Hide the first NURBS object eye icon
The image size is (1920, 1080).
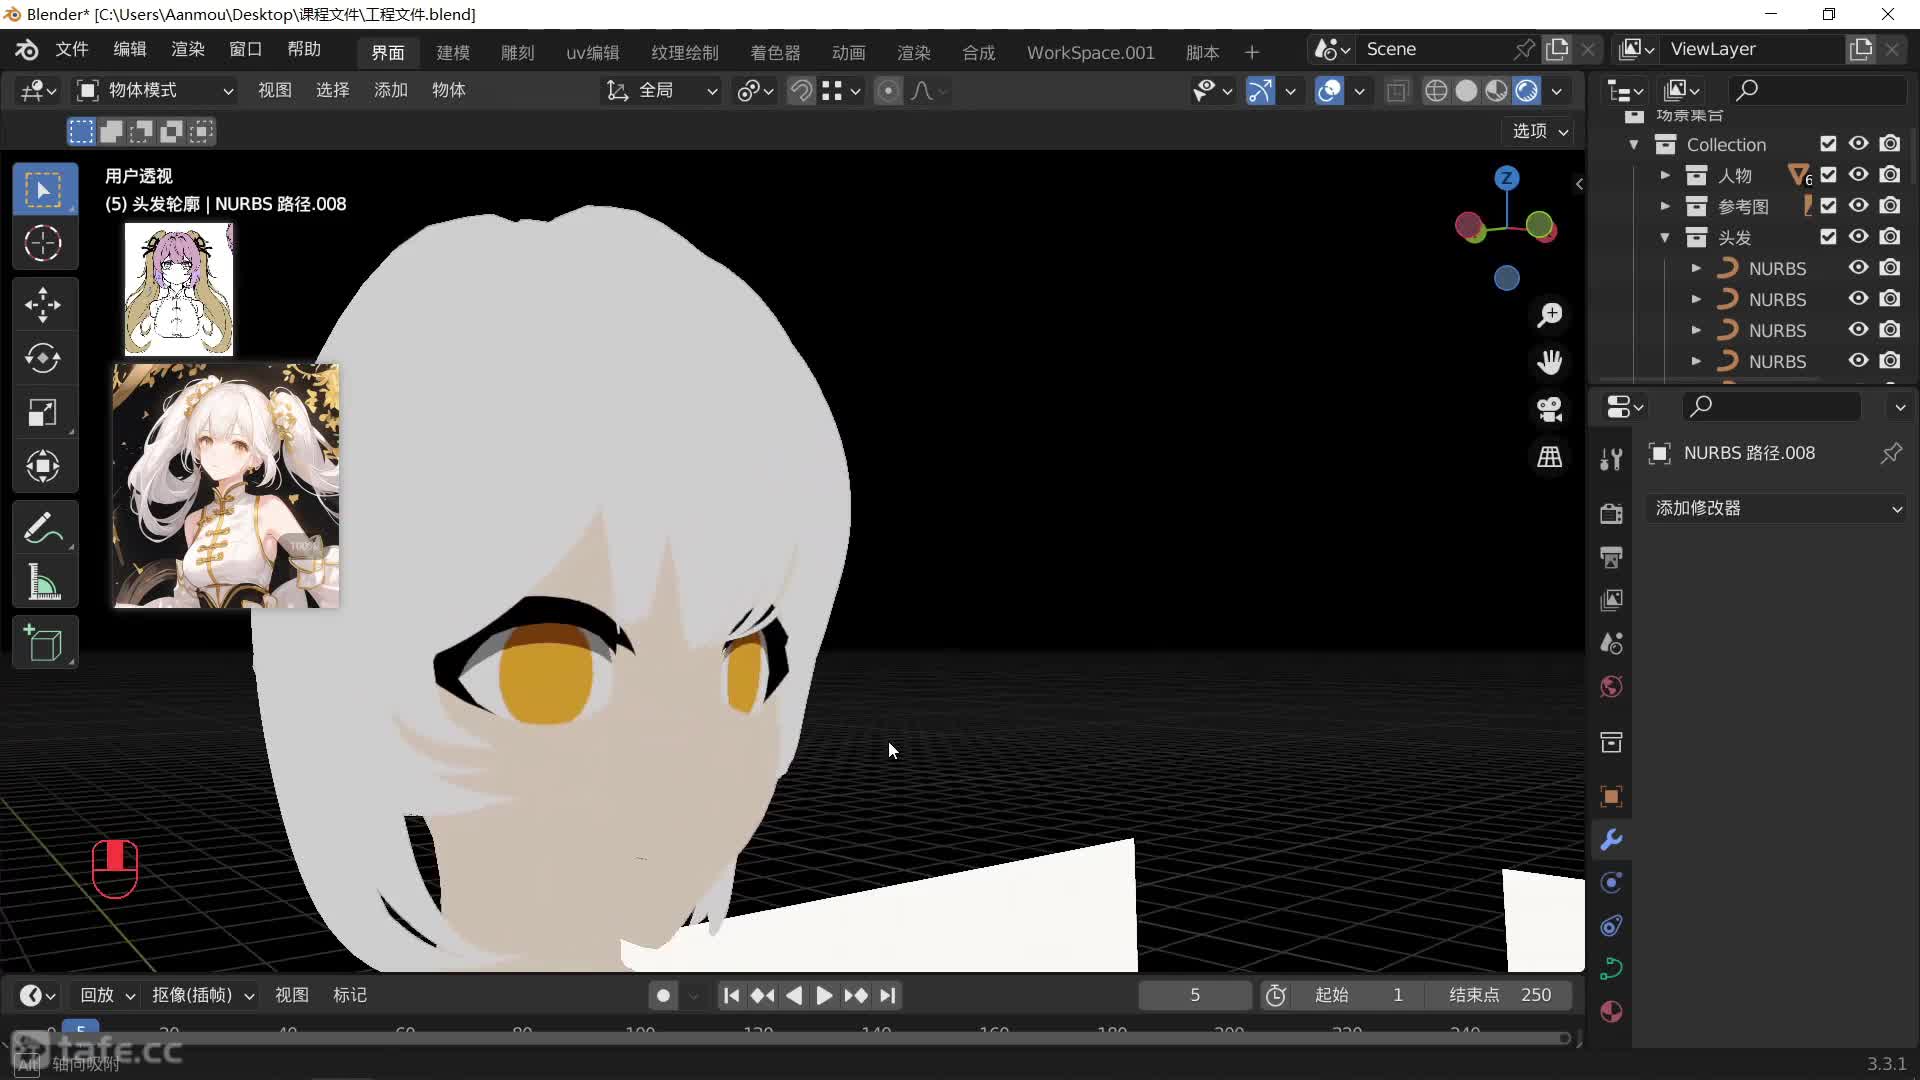(x=1858, y=268)
